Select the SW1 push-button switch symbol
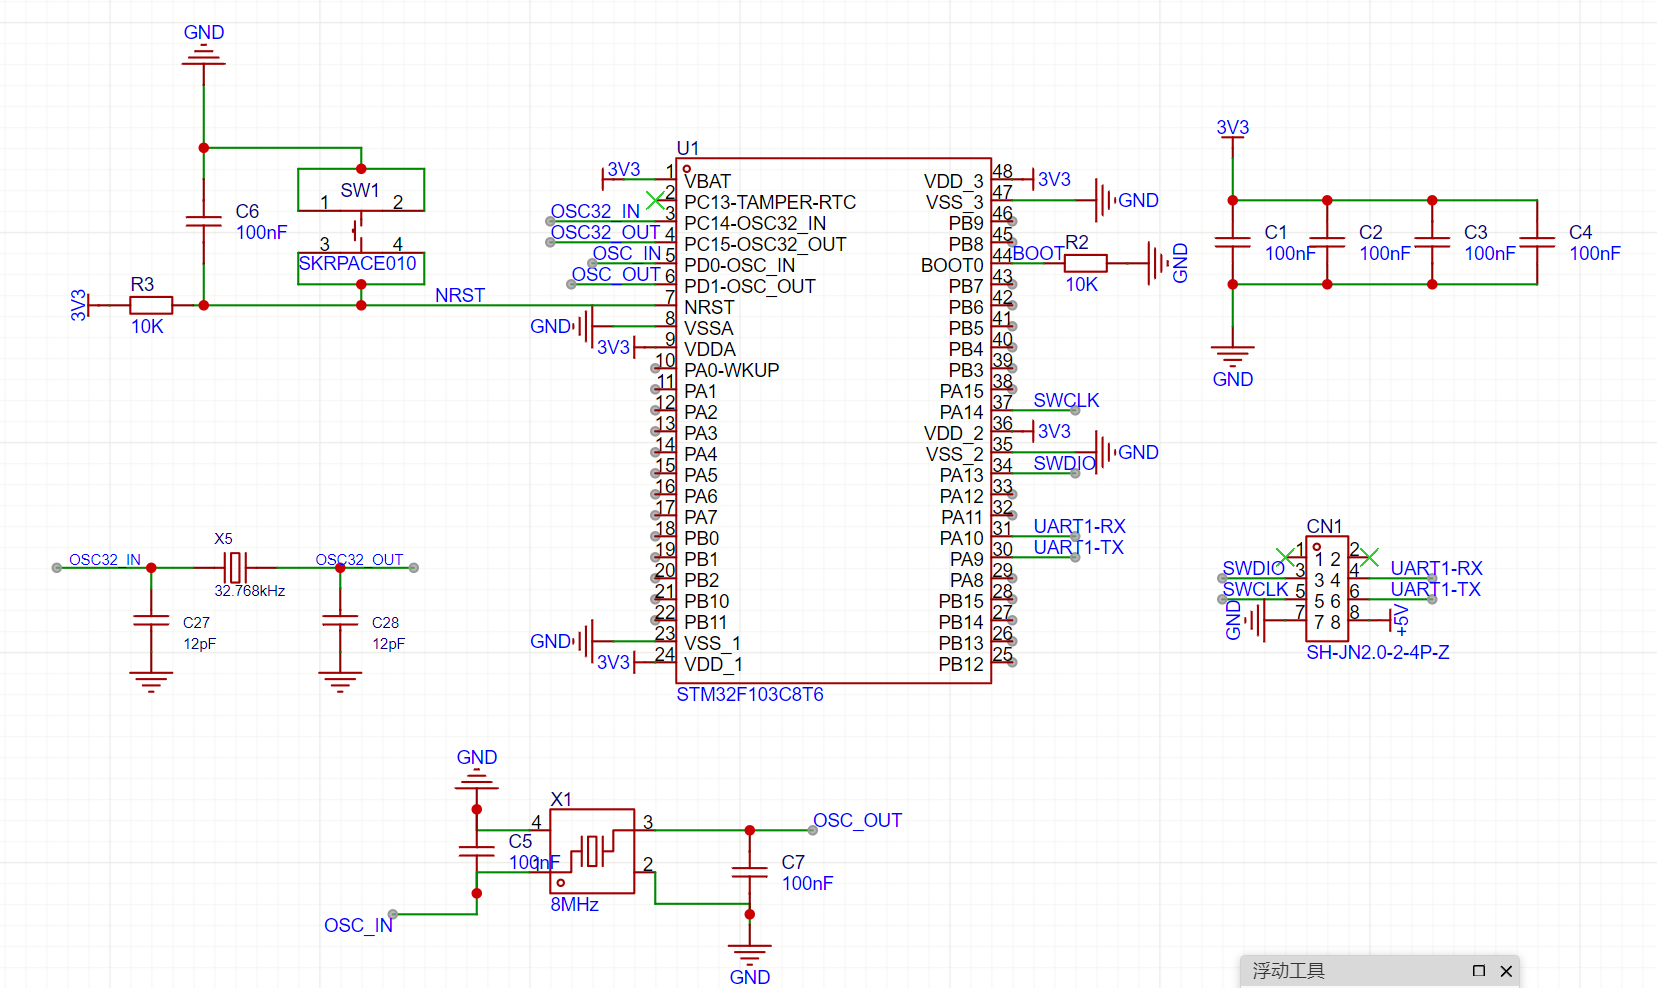The image size is (1657, 988). (x=361, y=227)
